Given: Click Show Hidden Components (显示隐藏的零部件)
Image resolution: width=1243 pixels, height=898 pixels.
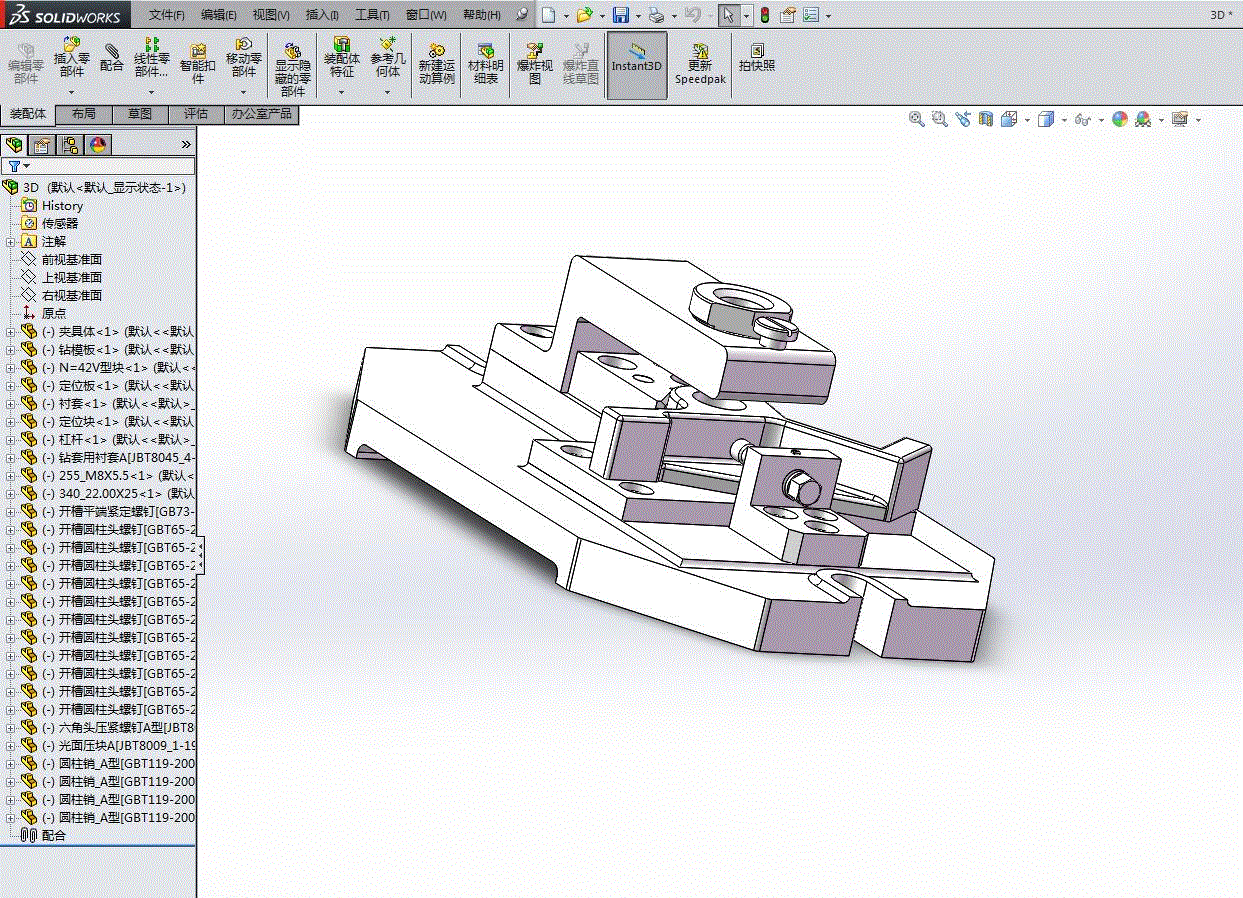Looking at the screenshot, I should coord(293,68).
